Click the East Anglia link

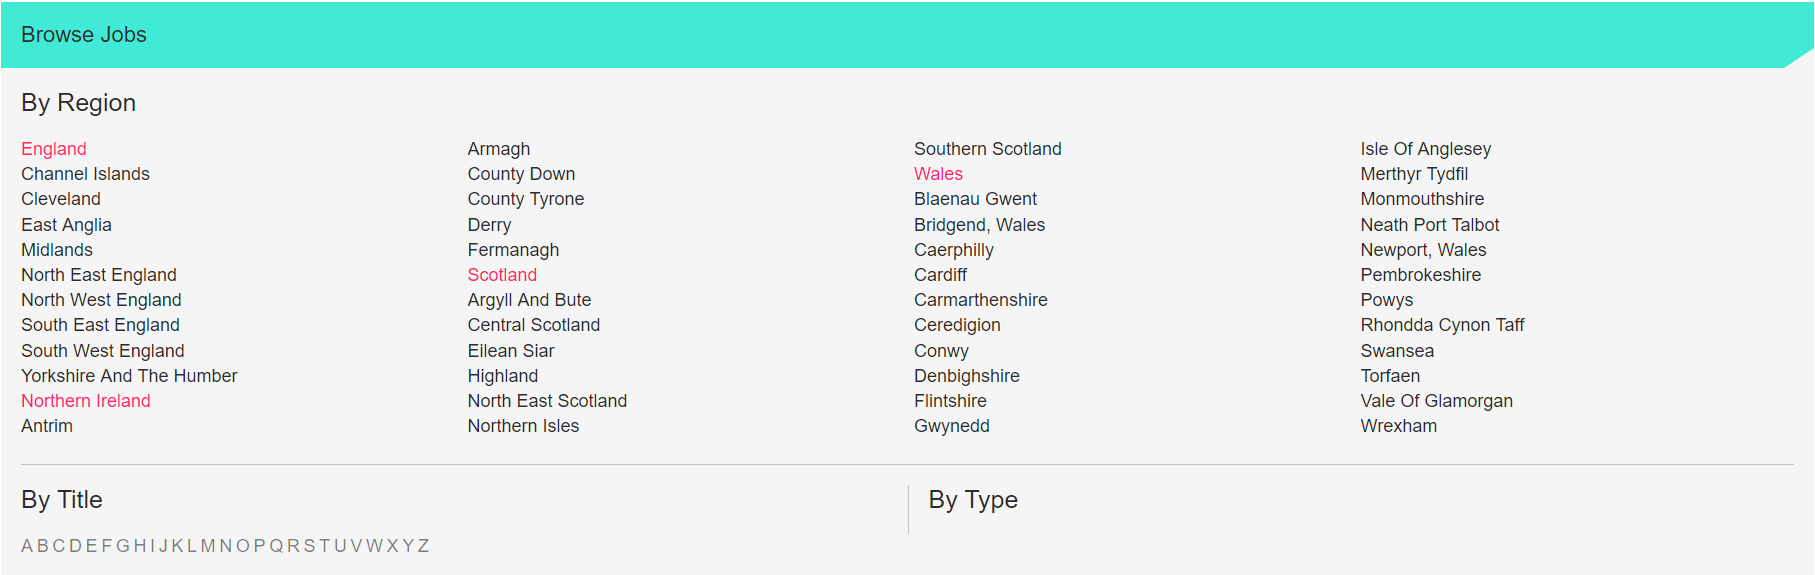click(x=66, y=225)
